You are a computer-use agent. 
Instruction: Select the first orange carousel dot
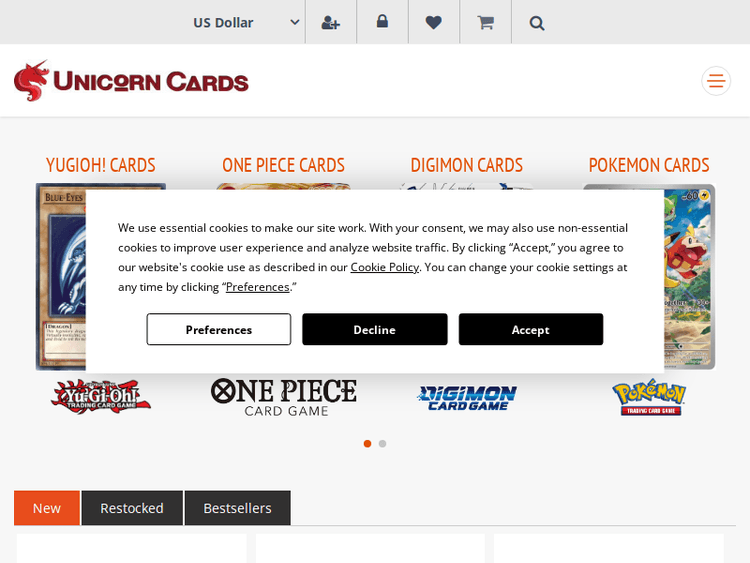367,443
